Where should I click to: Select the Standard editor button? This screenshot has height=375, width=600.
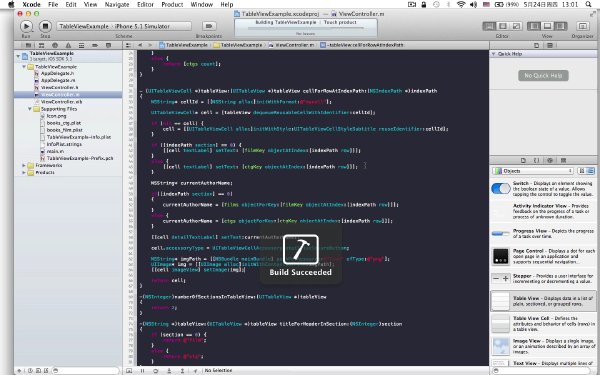click(489, 26)
